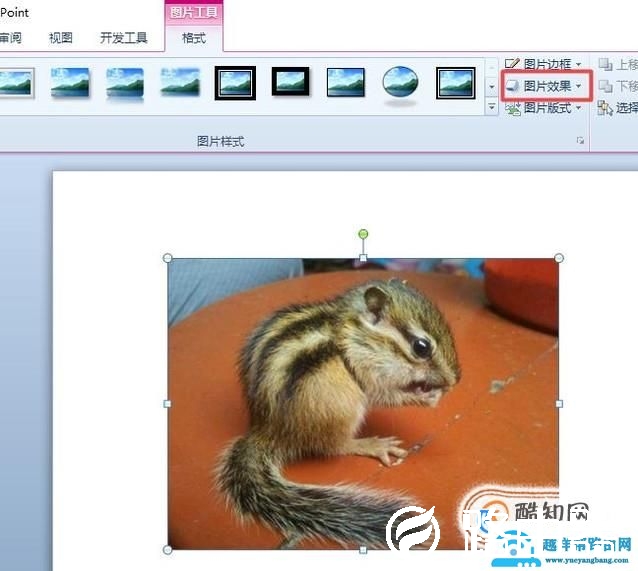Show previous row of picture styles
This screenshot has width=638, height=571.
point(492,67)
